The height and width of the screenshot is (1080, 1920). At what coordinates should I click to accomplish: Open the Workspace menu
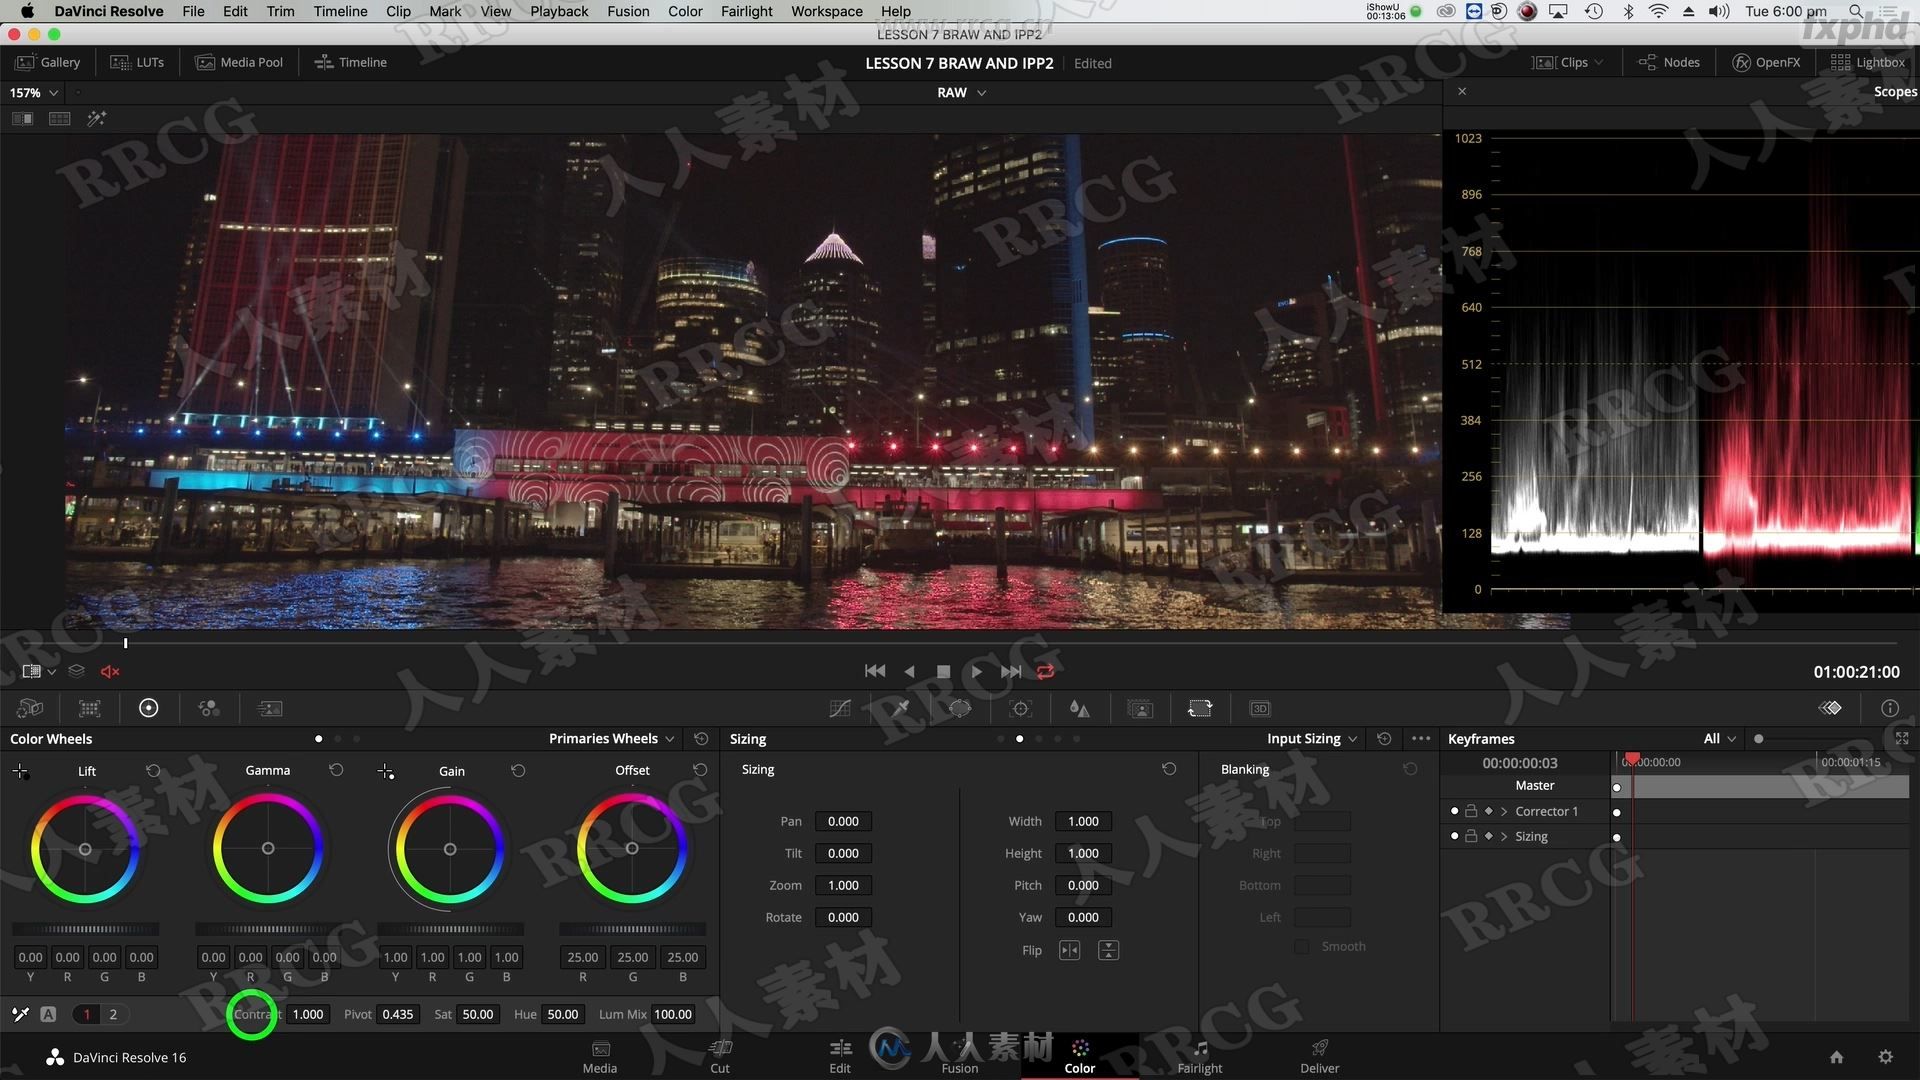[826, 11]
